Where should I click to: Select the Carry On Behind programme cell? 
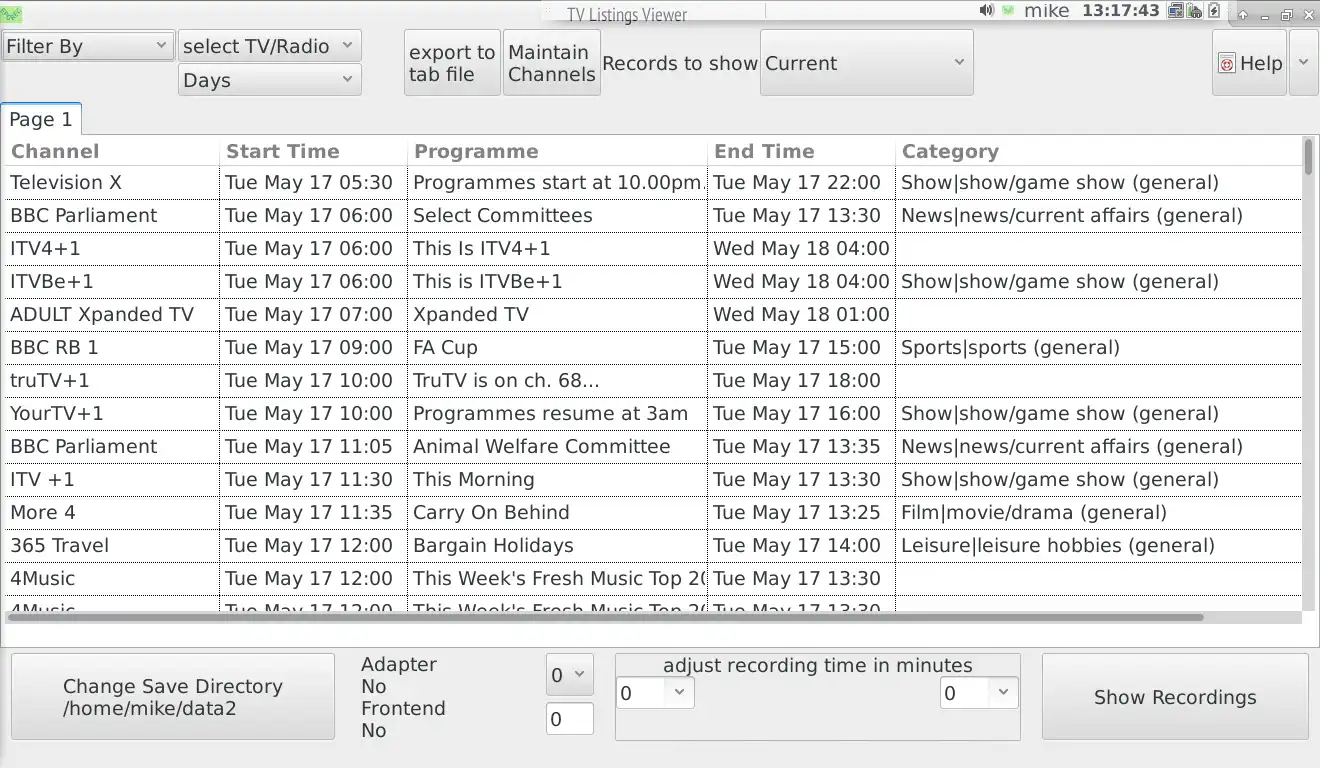pyautogui.click(x=558, y=513)
